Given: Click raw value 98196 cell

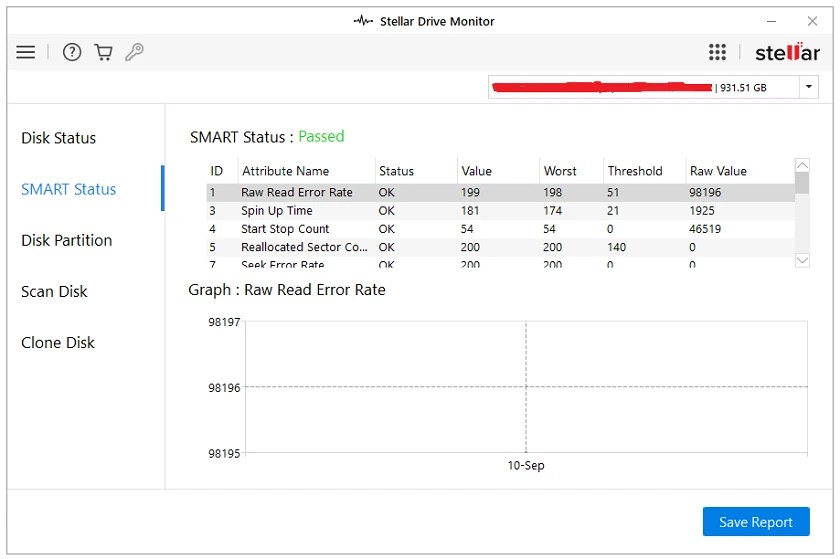Looking at the screenshot, I should (705, 192).
